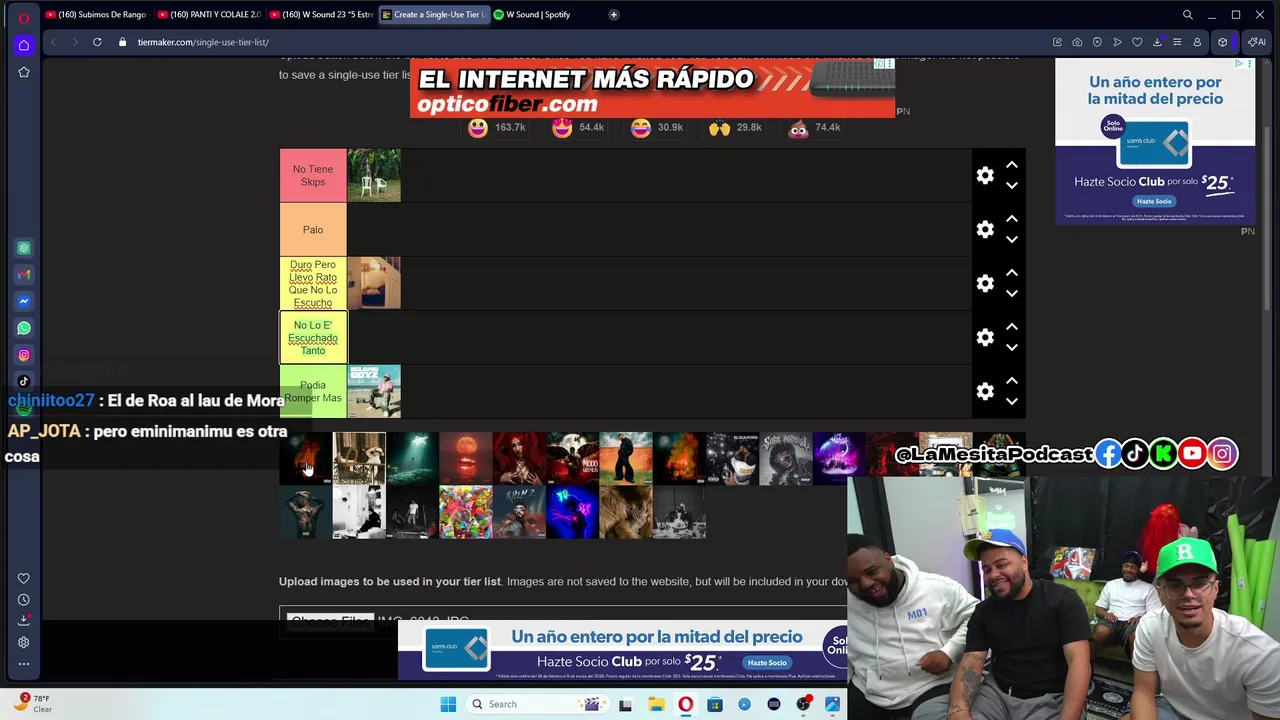Open settings gear for Palo row
Screen dimensions: 1280x720
click(x=985, y=230)
